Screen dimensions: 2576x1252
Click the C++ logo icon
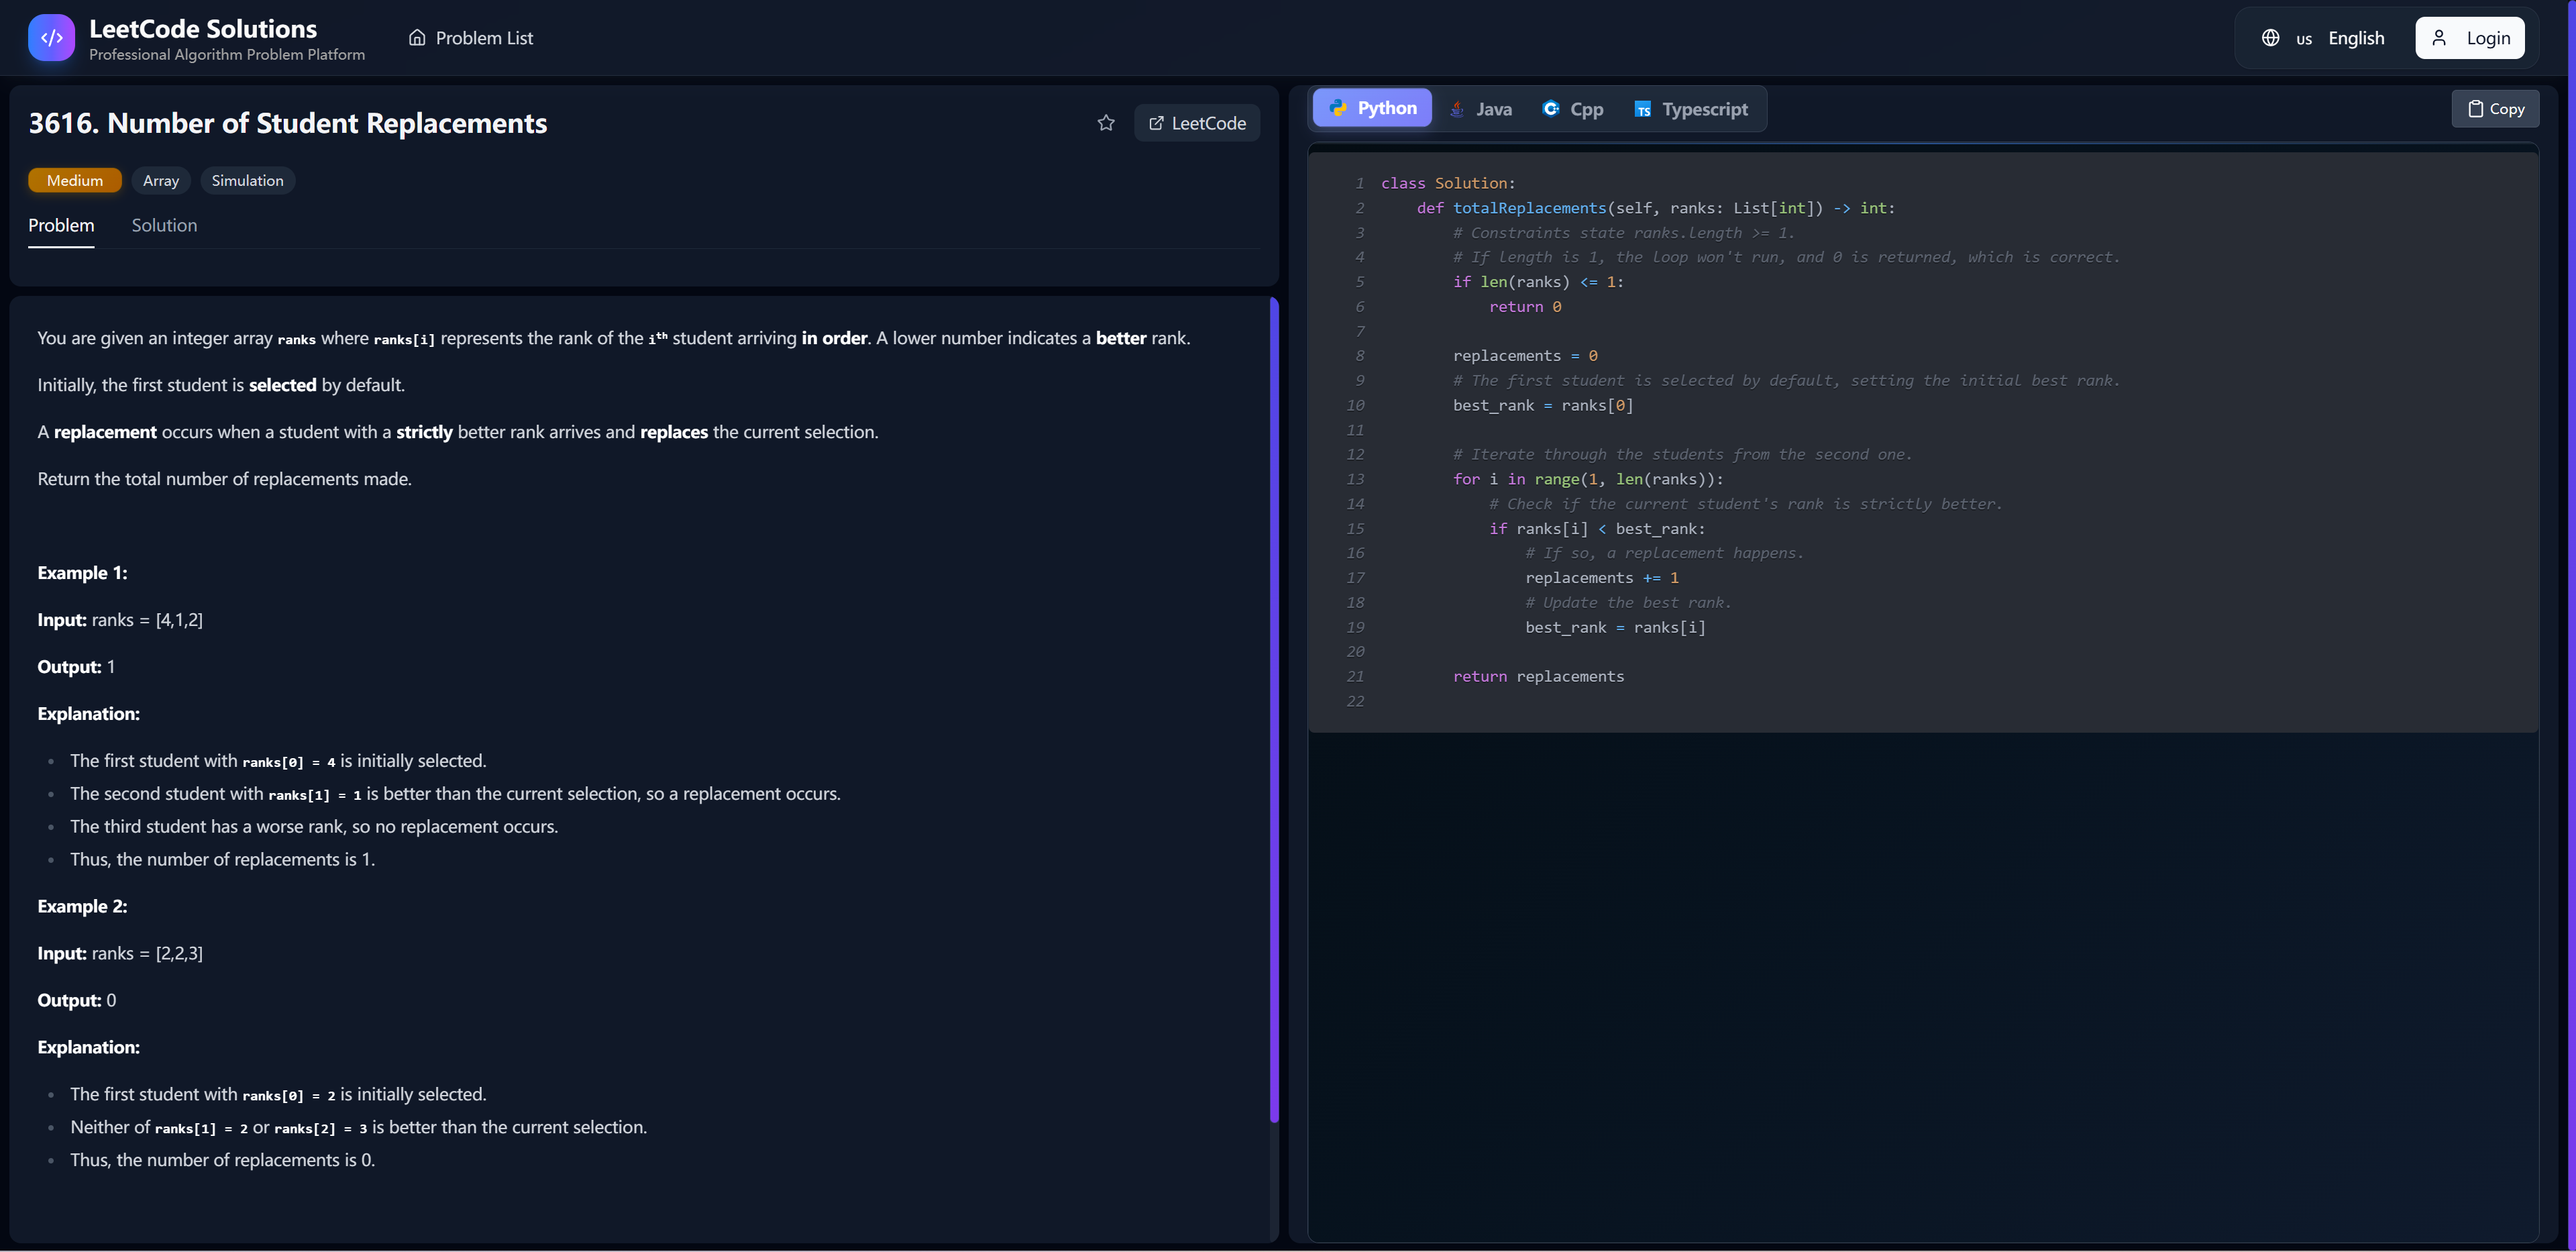(x=1550, y=108)
